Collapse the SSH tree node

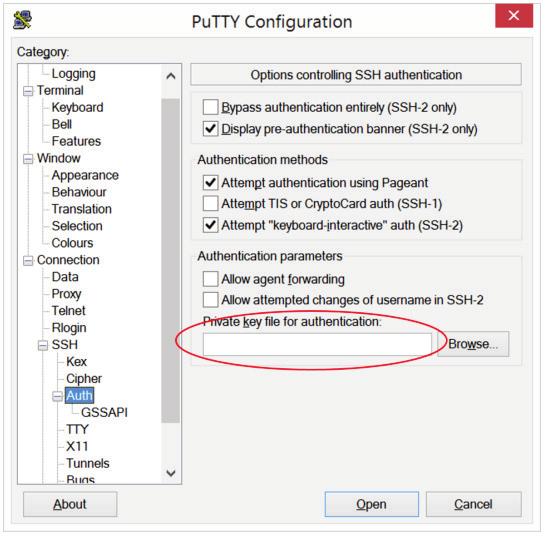(42, 345)
